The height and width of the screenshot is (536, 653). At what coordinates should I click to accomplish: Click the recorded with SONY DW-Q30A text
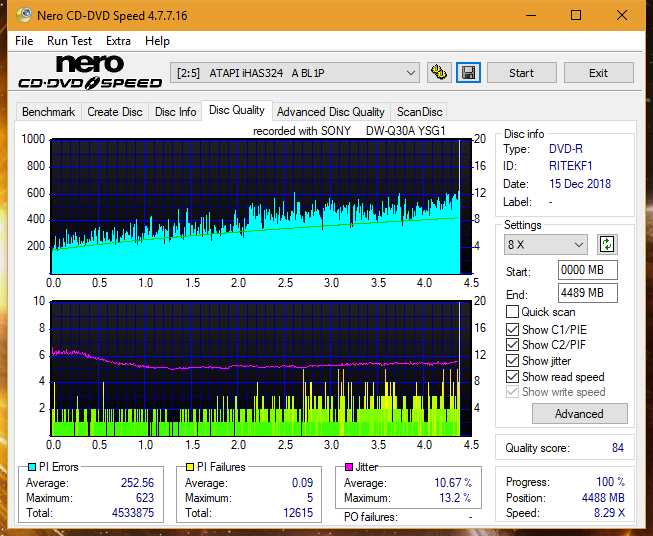click(x=349, y=131)
